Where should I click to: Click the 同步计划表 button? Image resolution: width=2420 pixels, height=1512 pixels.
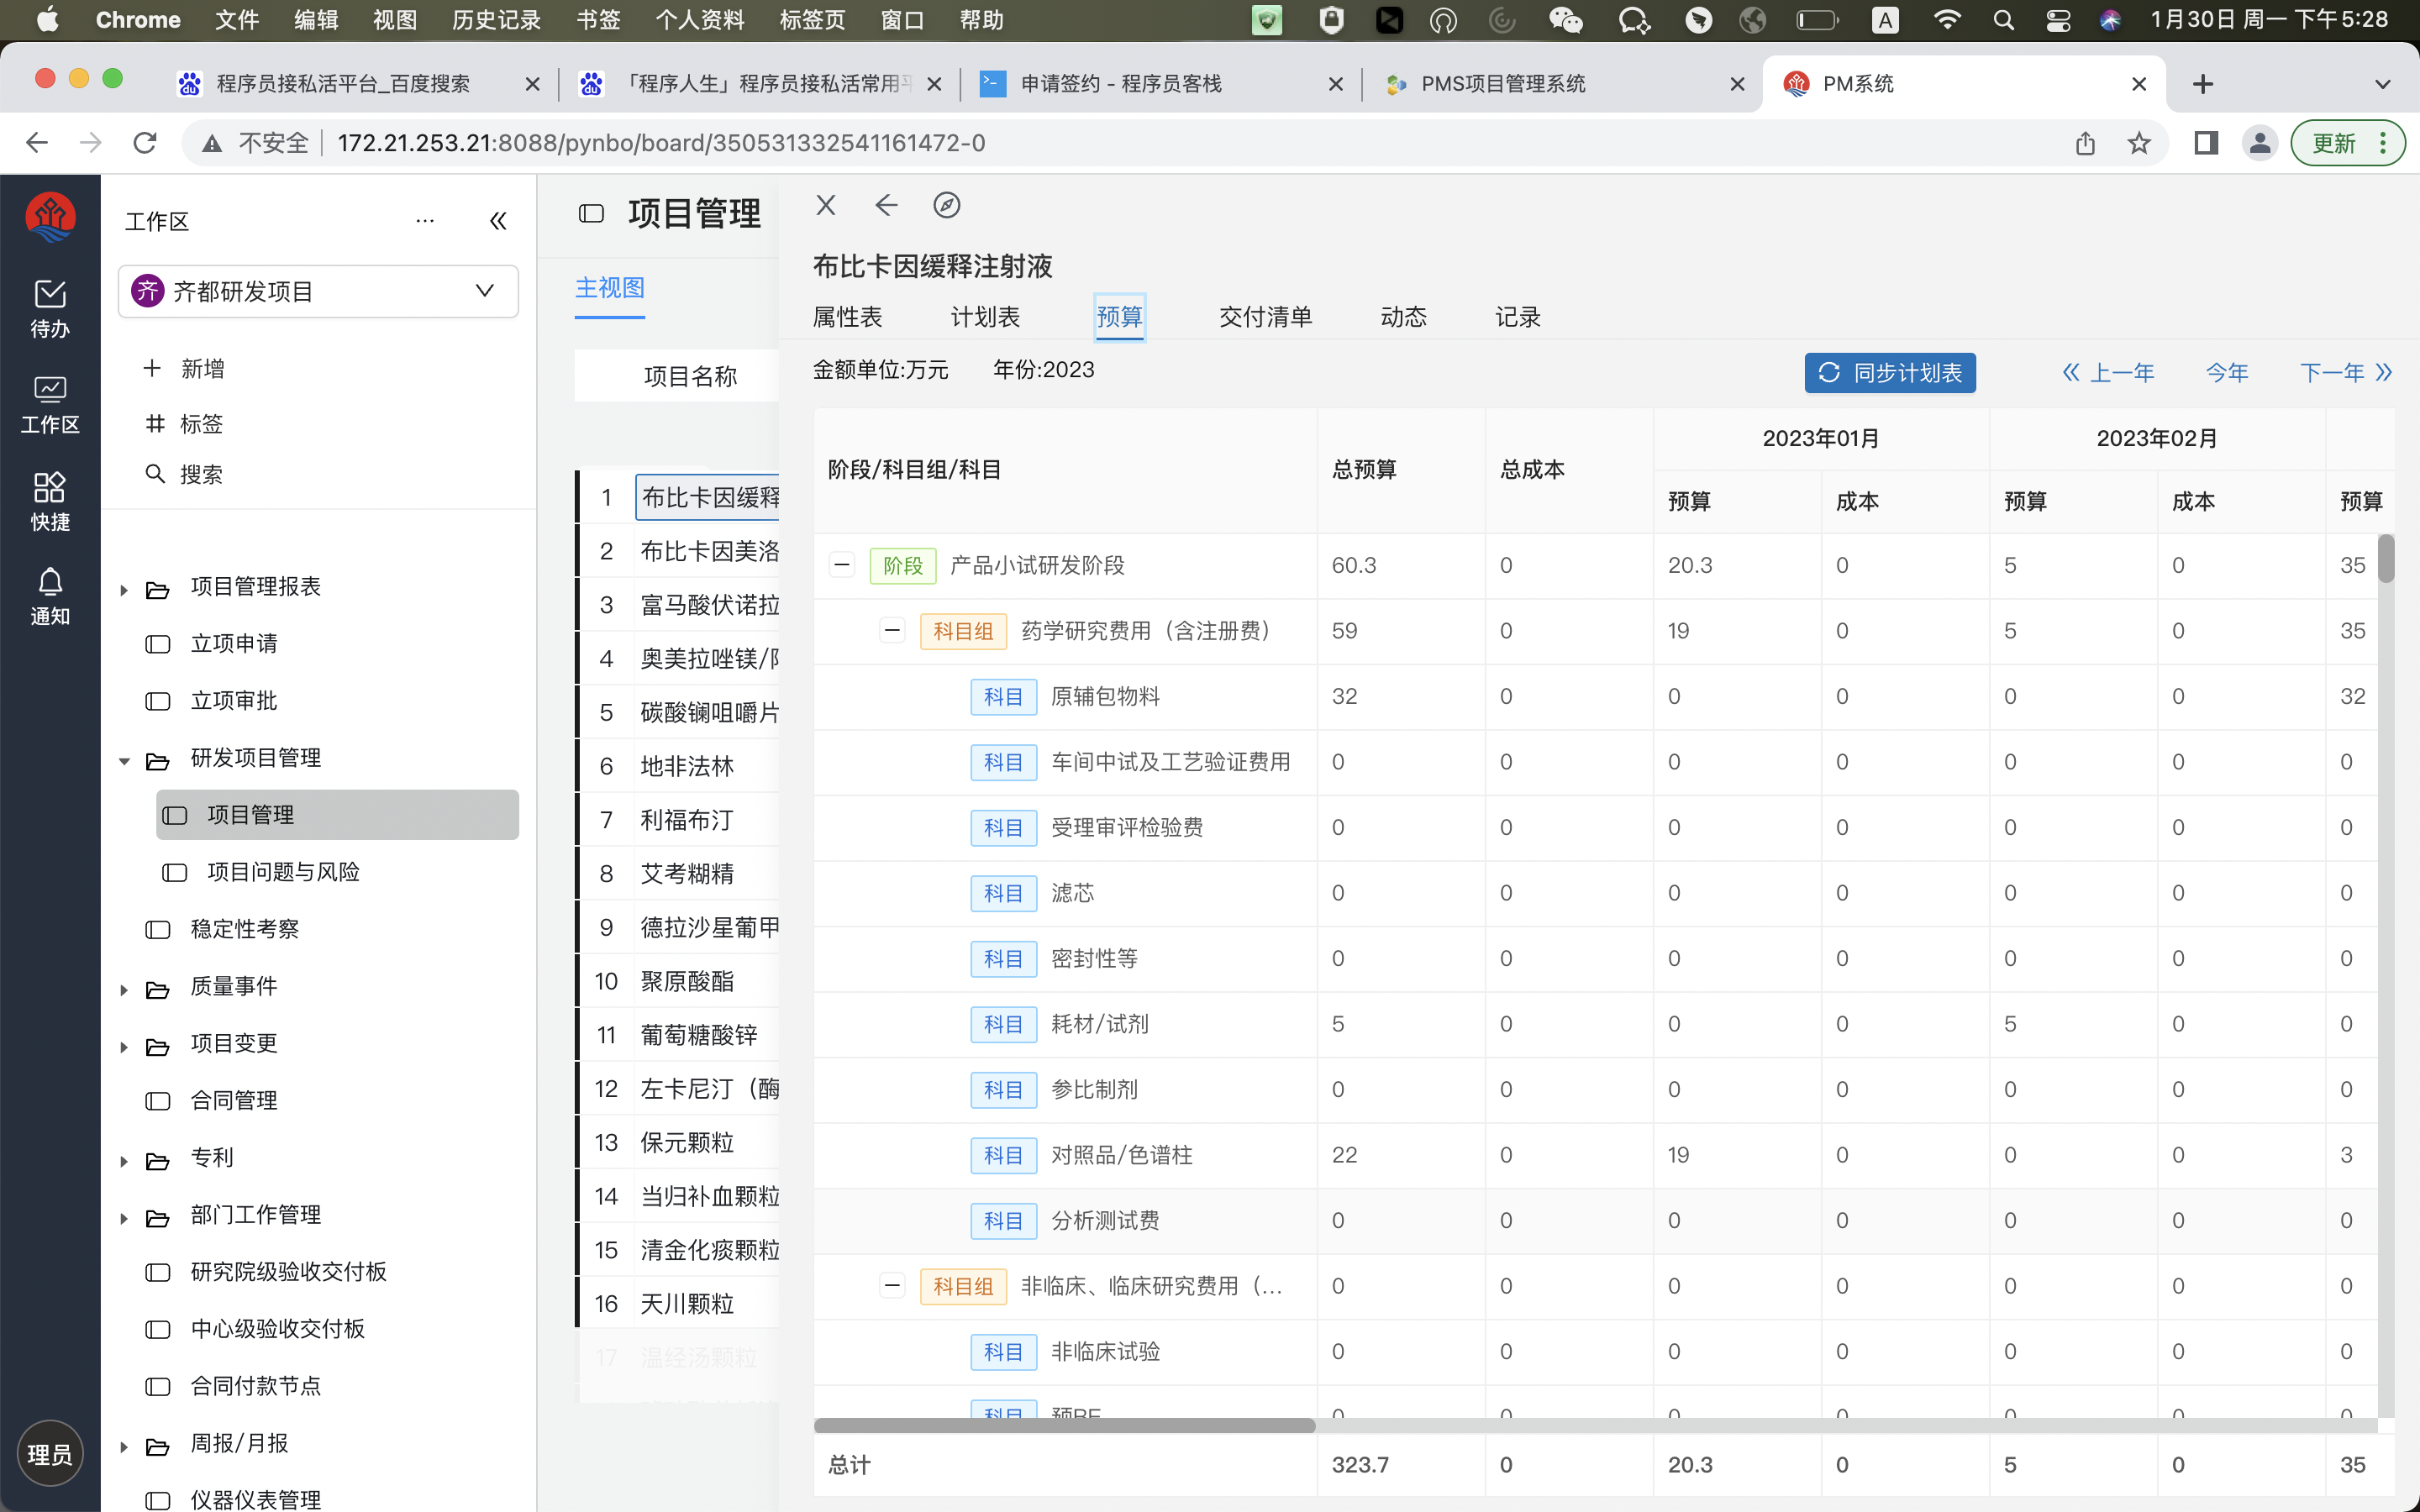point(1889,372)
